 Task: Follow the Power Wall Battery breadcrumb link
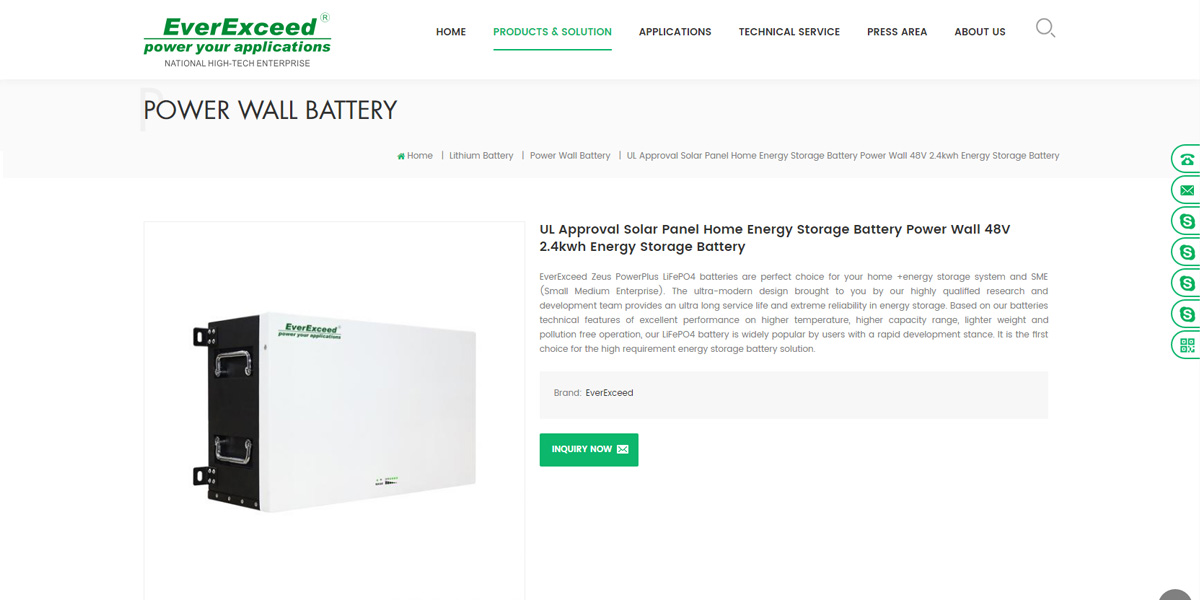(x=570, y=156)
